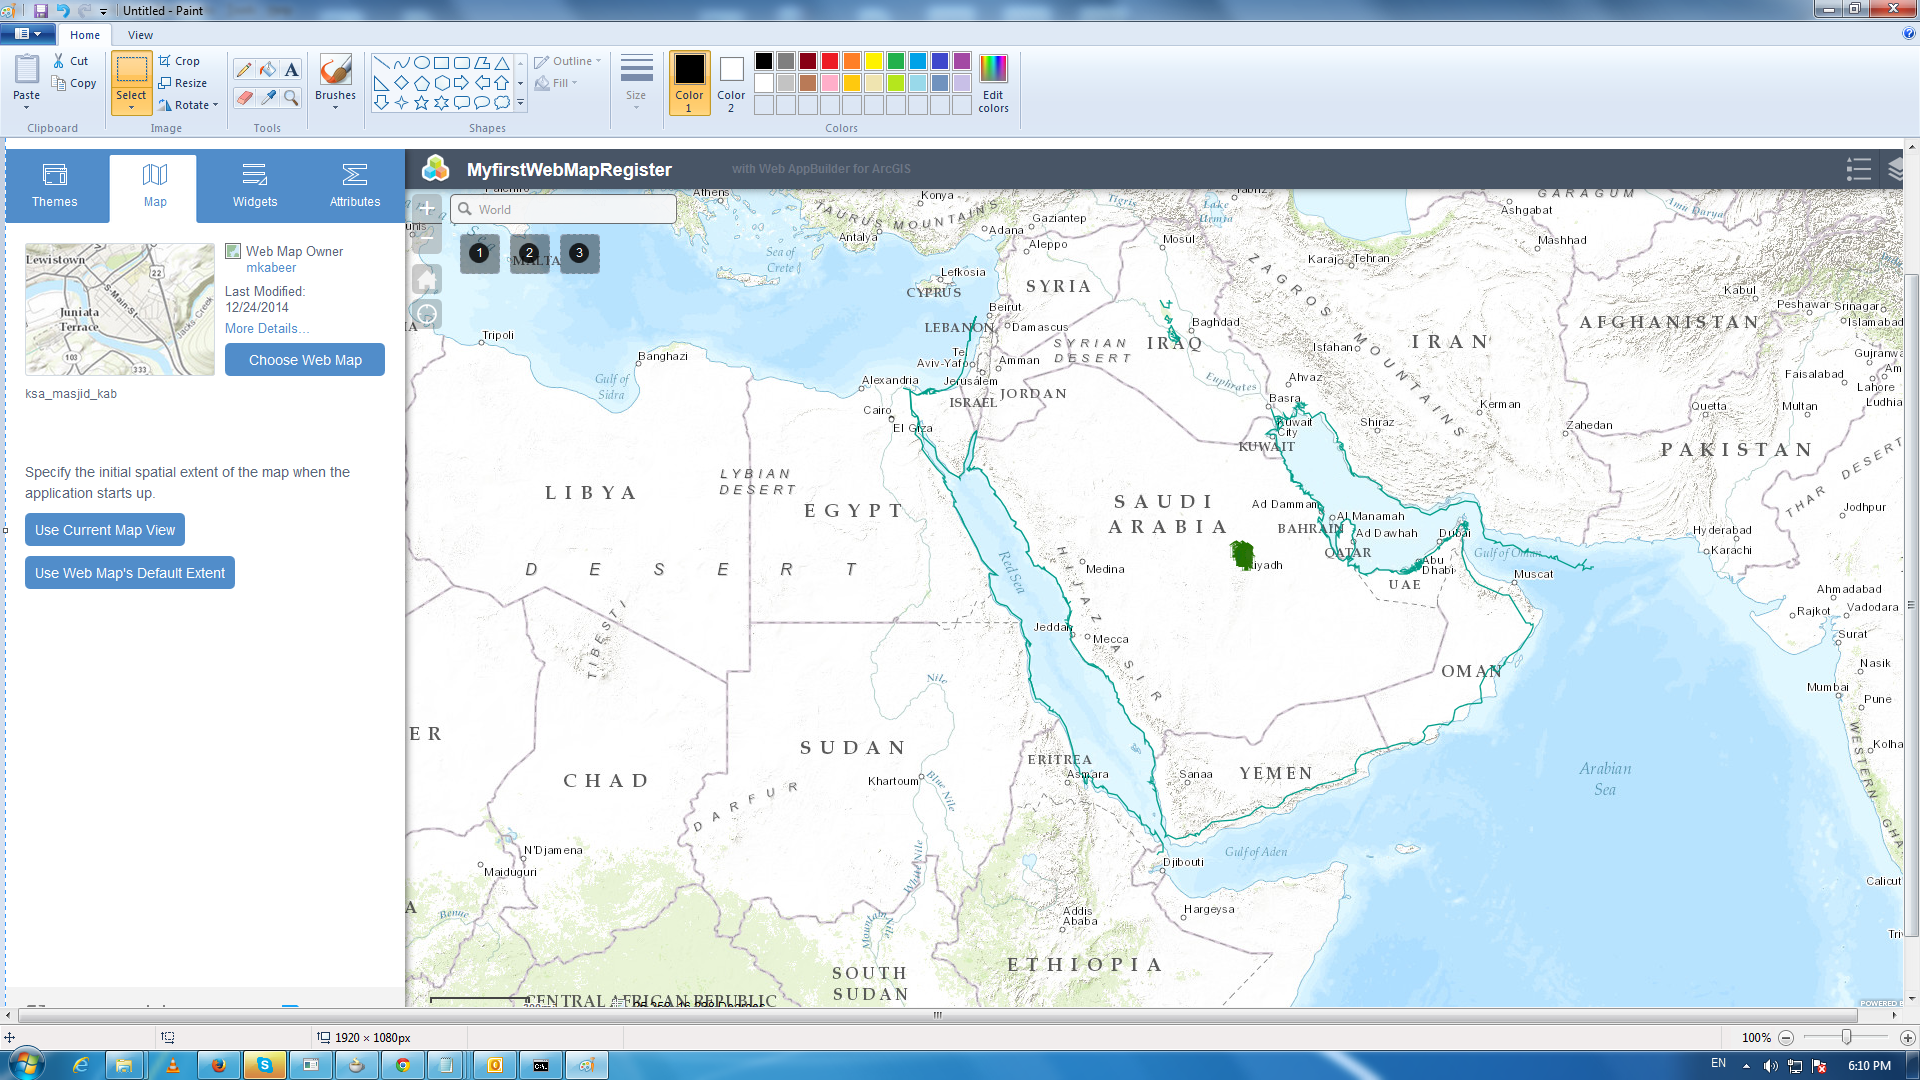Open the Brushes dropdown arrow

click(x=335, y=107)
